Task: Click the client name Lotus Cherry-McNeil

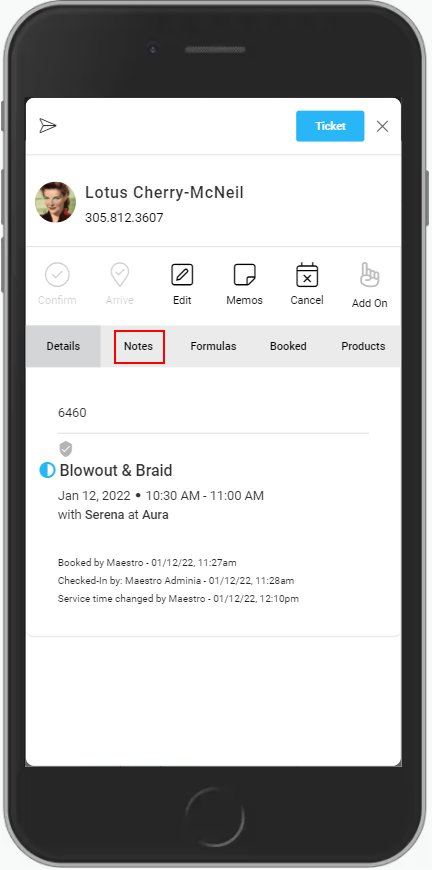Action: coord(164,193)
